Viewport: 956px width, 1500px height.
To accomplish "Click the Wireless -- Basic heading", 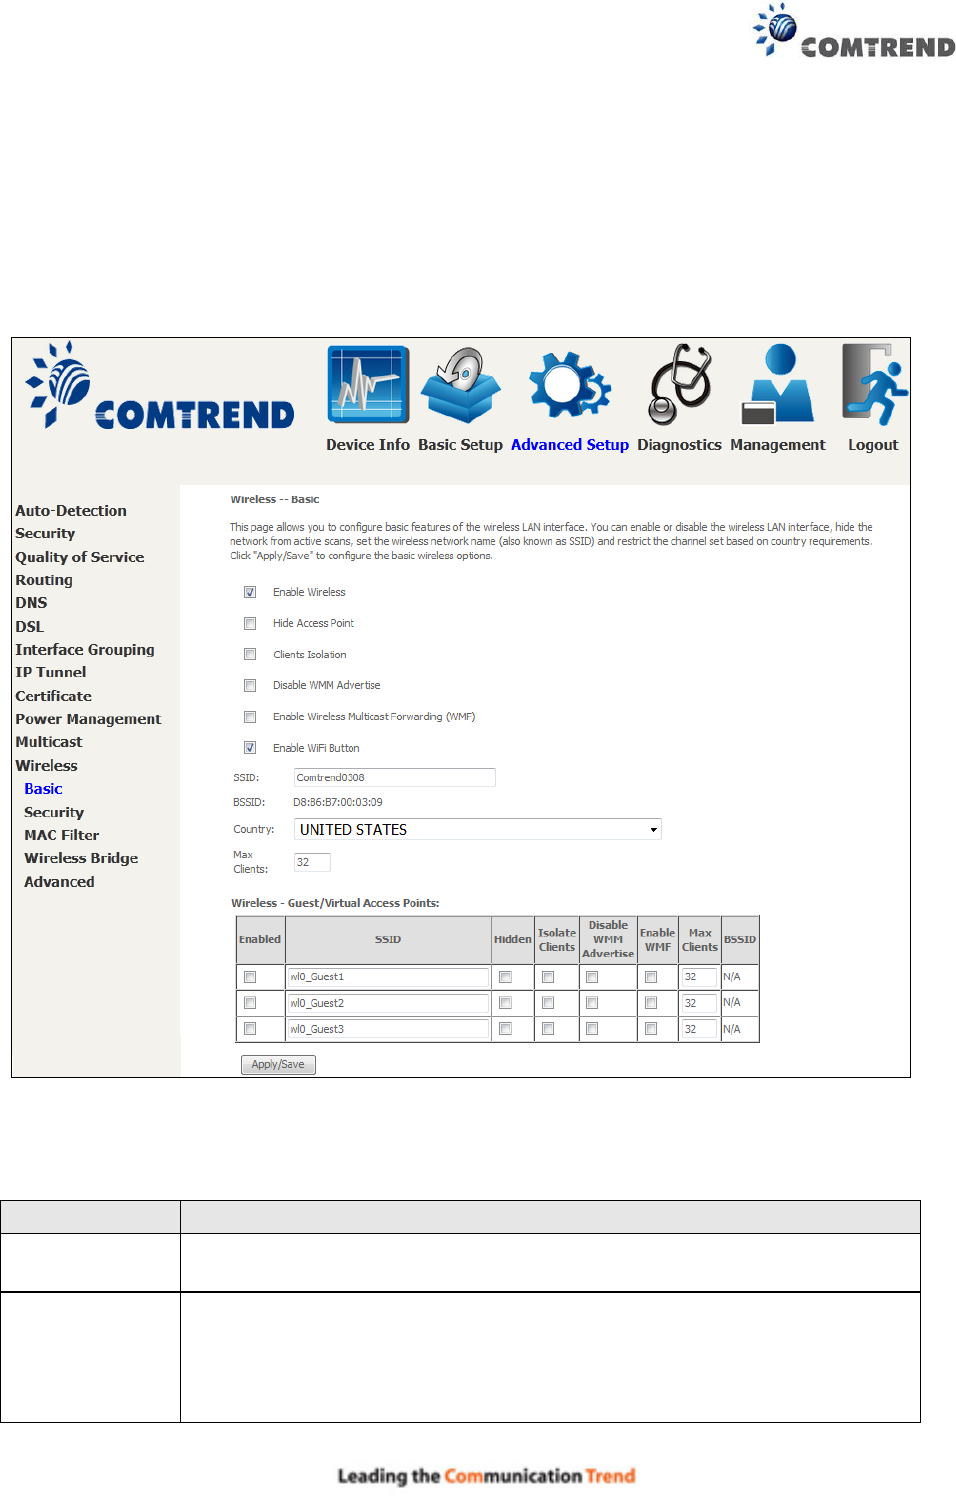I will click(275, 499).
